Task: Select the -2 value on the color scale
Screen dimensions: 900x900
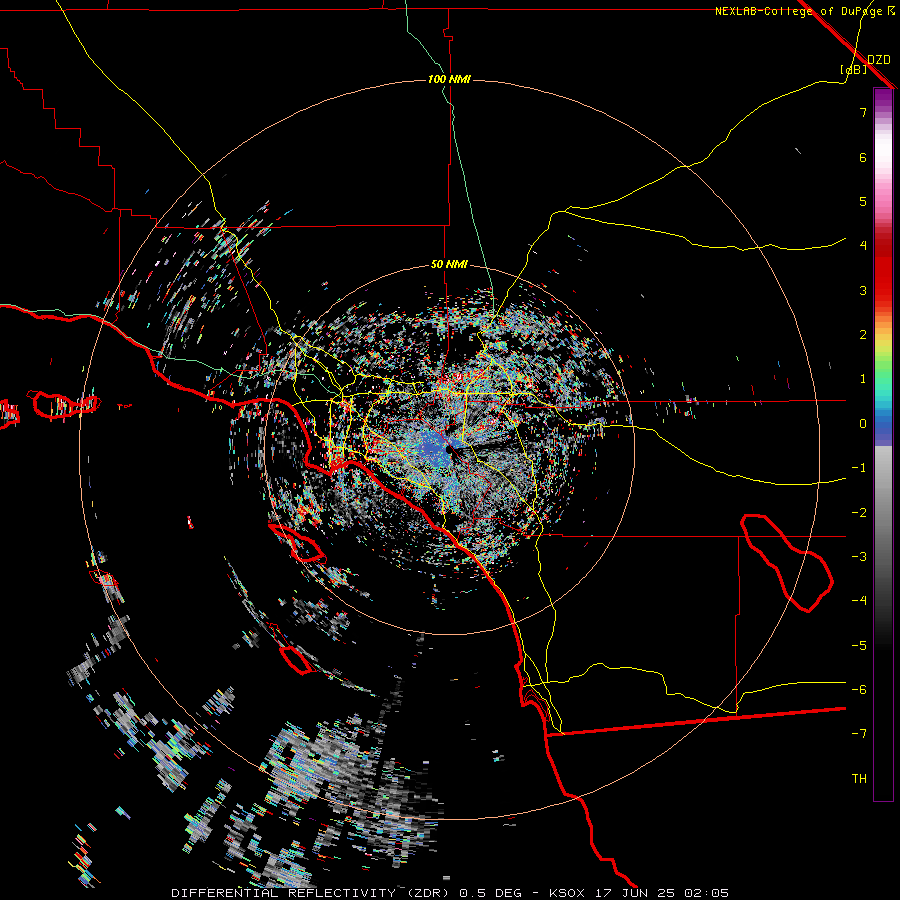Action: coord(859,513)
